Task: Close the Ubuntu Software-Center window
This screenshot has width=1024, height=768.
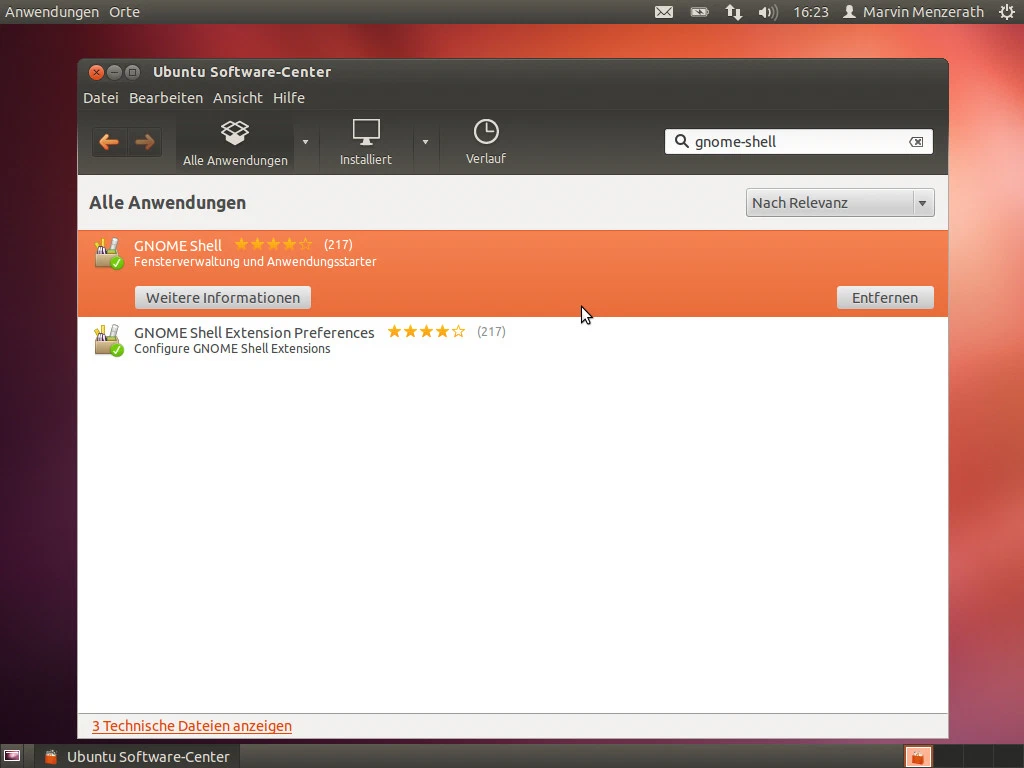Action: [x=96, y=72]
